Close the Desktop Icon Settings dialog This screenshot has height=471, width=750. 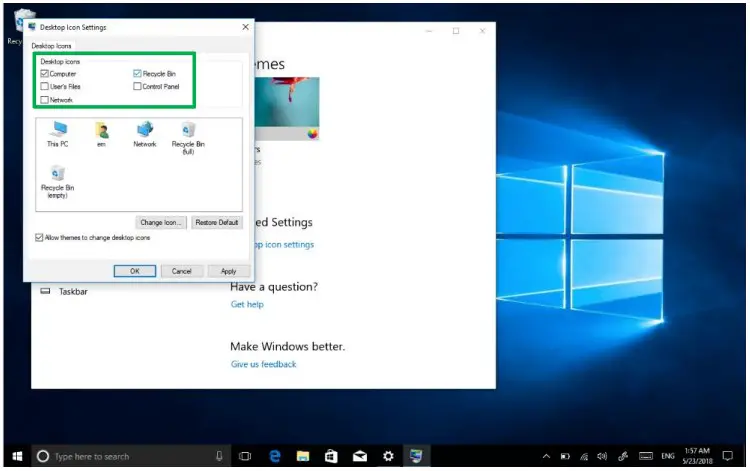tap(245, 27)
